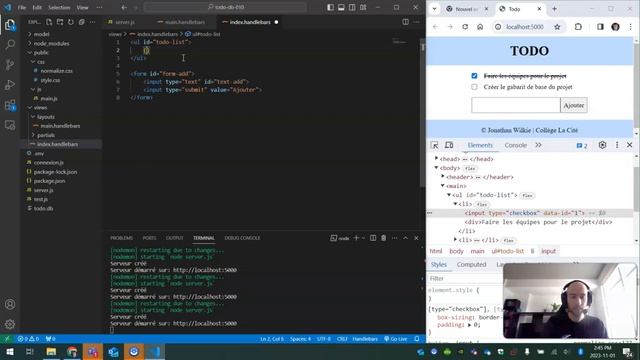Open the DevTools Computed tab

tap(471, 264)
